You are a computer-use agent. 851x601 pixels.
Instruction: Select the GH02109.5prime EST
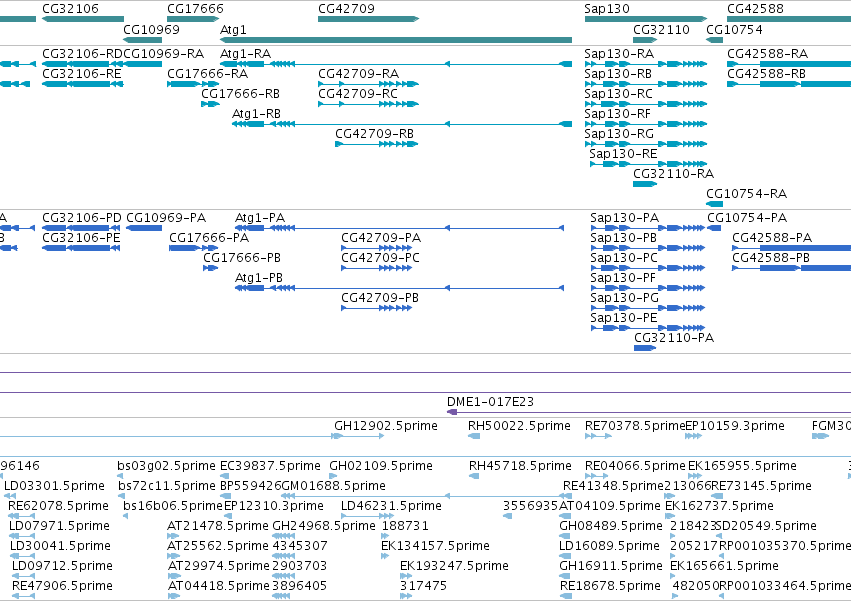[x=335, y=476]
